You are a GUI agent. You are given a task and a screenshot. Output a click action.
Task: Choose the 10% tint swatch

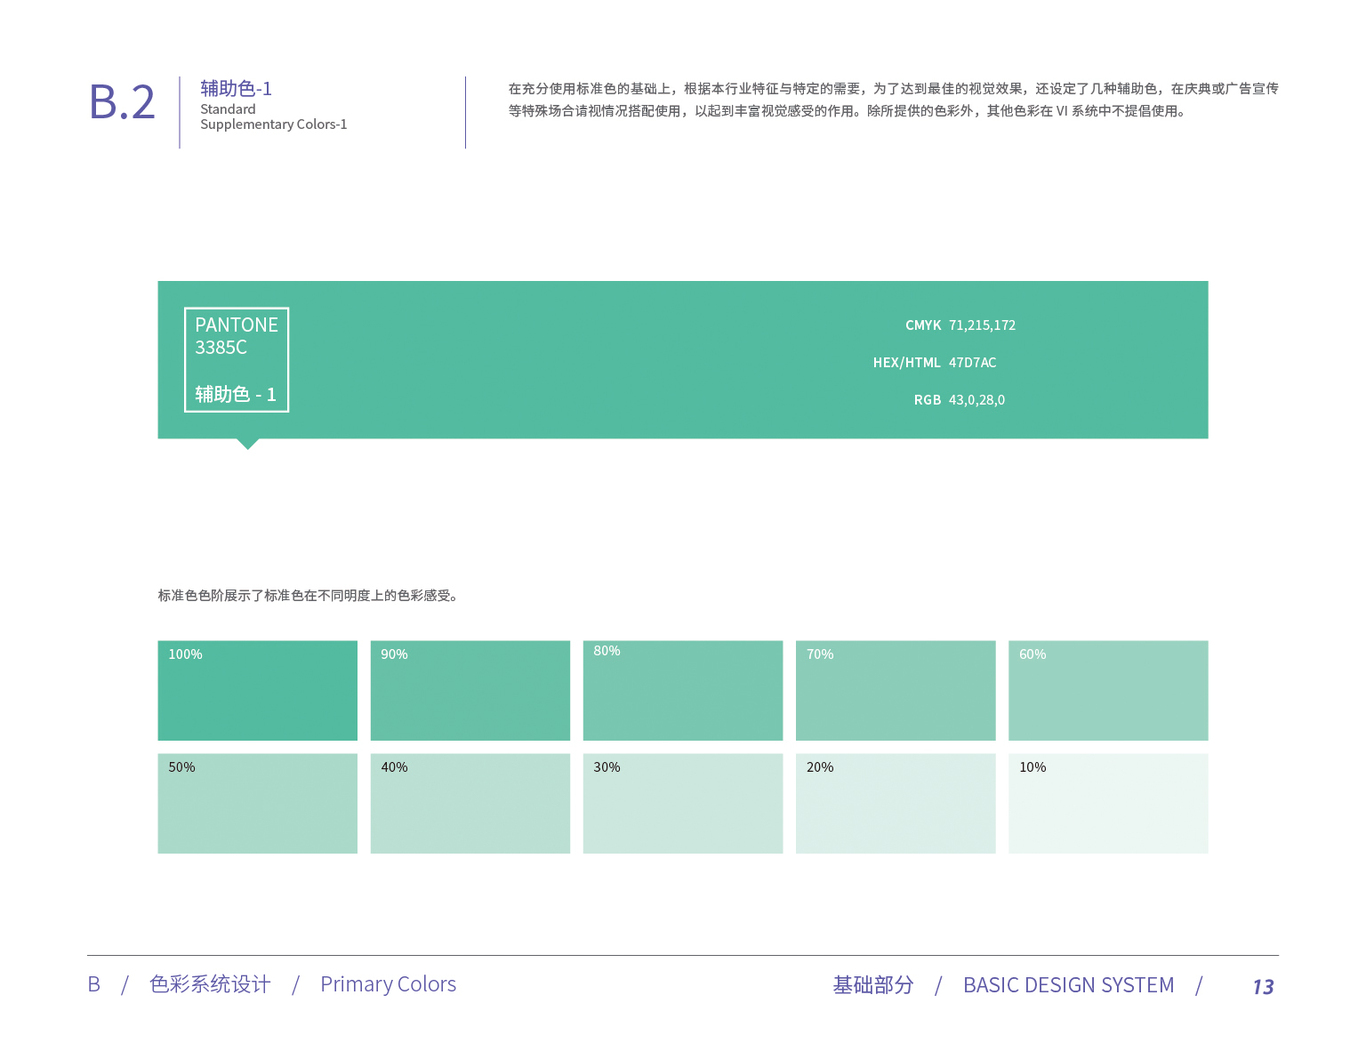click(x=1108, y=803)
